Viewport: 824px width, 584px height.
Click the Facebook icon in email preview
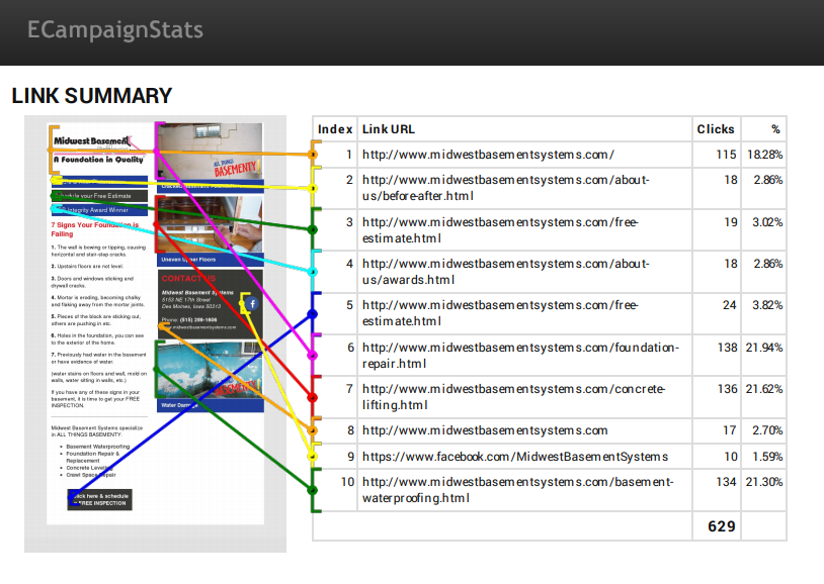click(253, 303)
